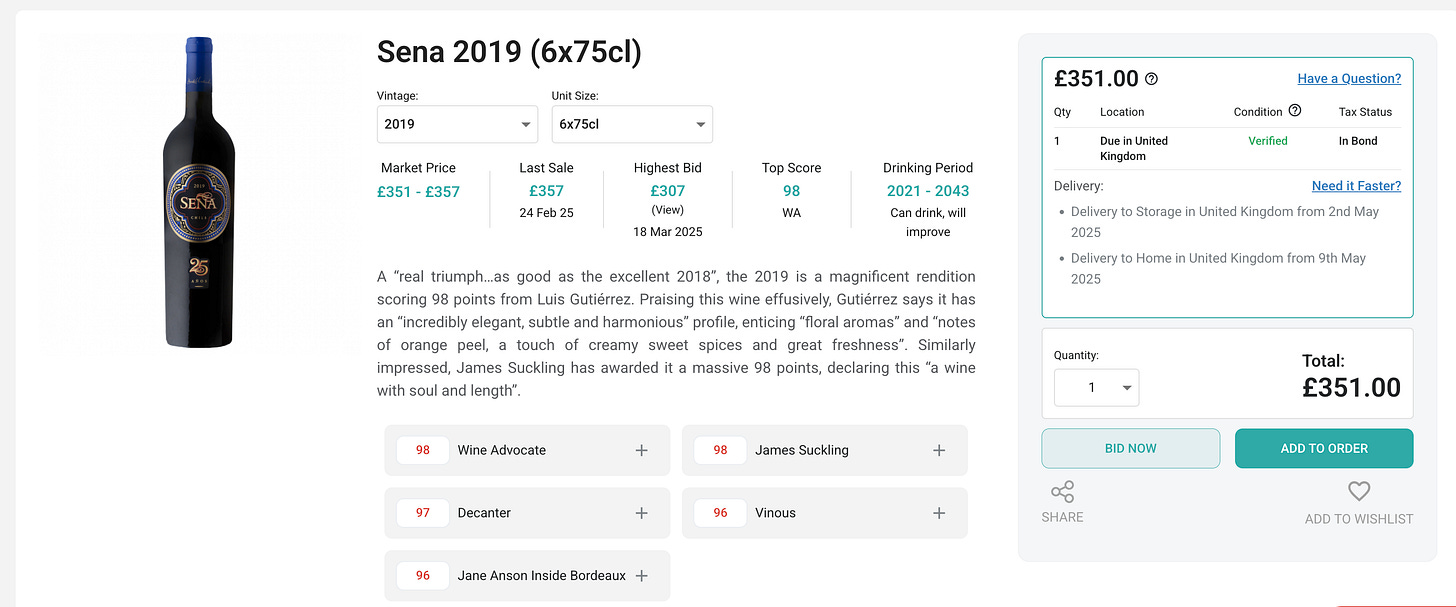Open the Need it Faster link

1356,186
